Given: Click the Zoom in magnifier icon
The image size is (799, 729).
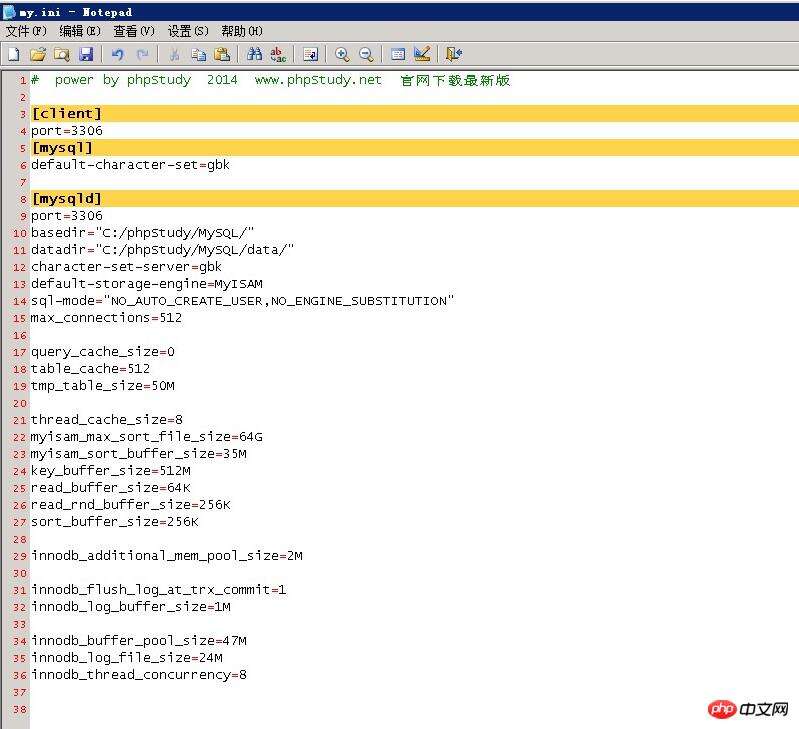Looking at the screenshot, I should pyautogui.click(x=342, y=54).
